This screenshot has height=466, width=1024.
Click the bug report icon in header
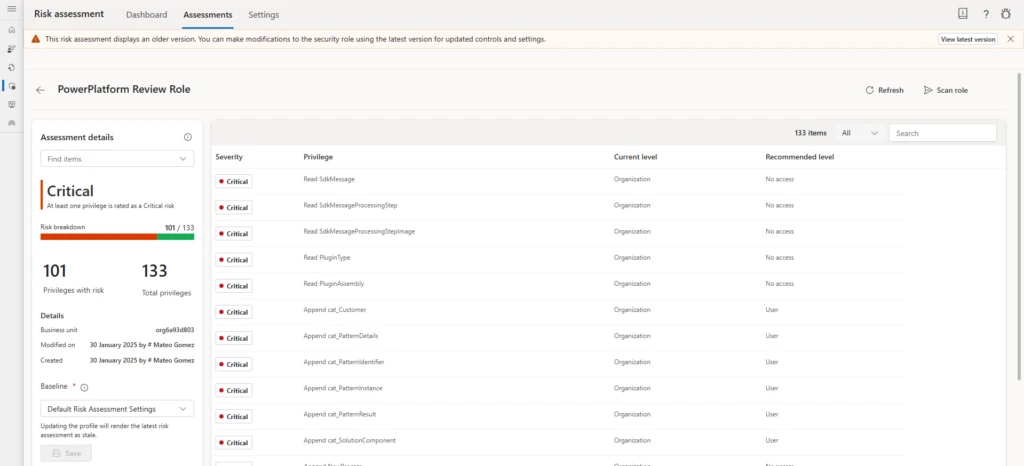coord(1007,14)
